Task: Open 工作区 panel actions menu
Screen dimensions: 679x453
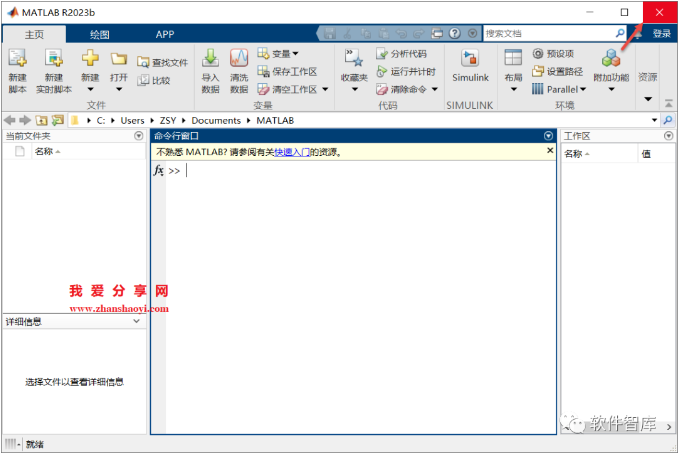Action: (x=669, y=136)
